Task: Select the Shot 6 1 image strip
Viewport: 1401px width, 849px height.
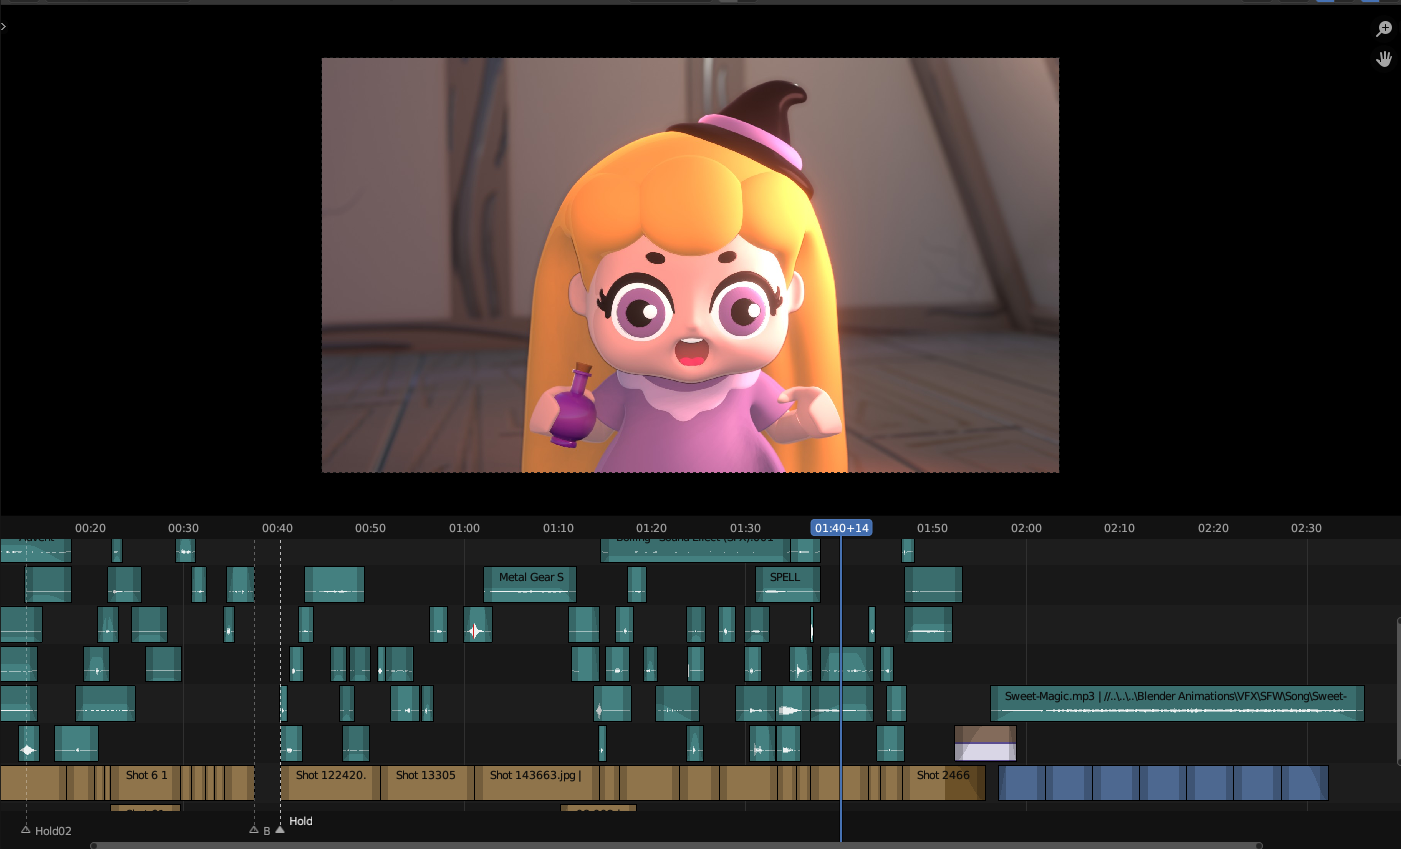Action: tap(146, 783)
